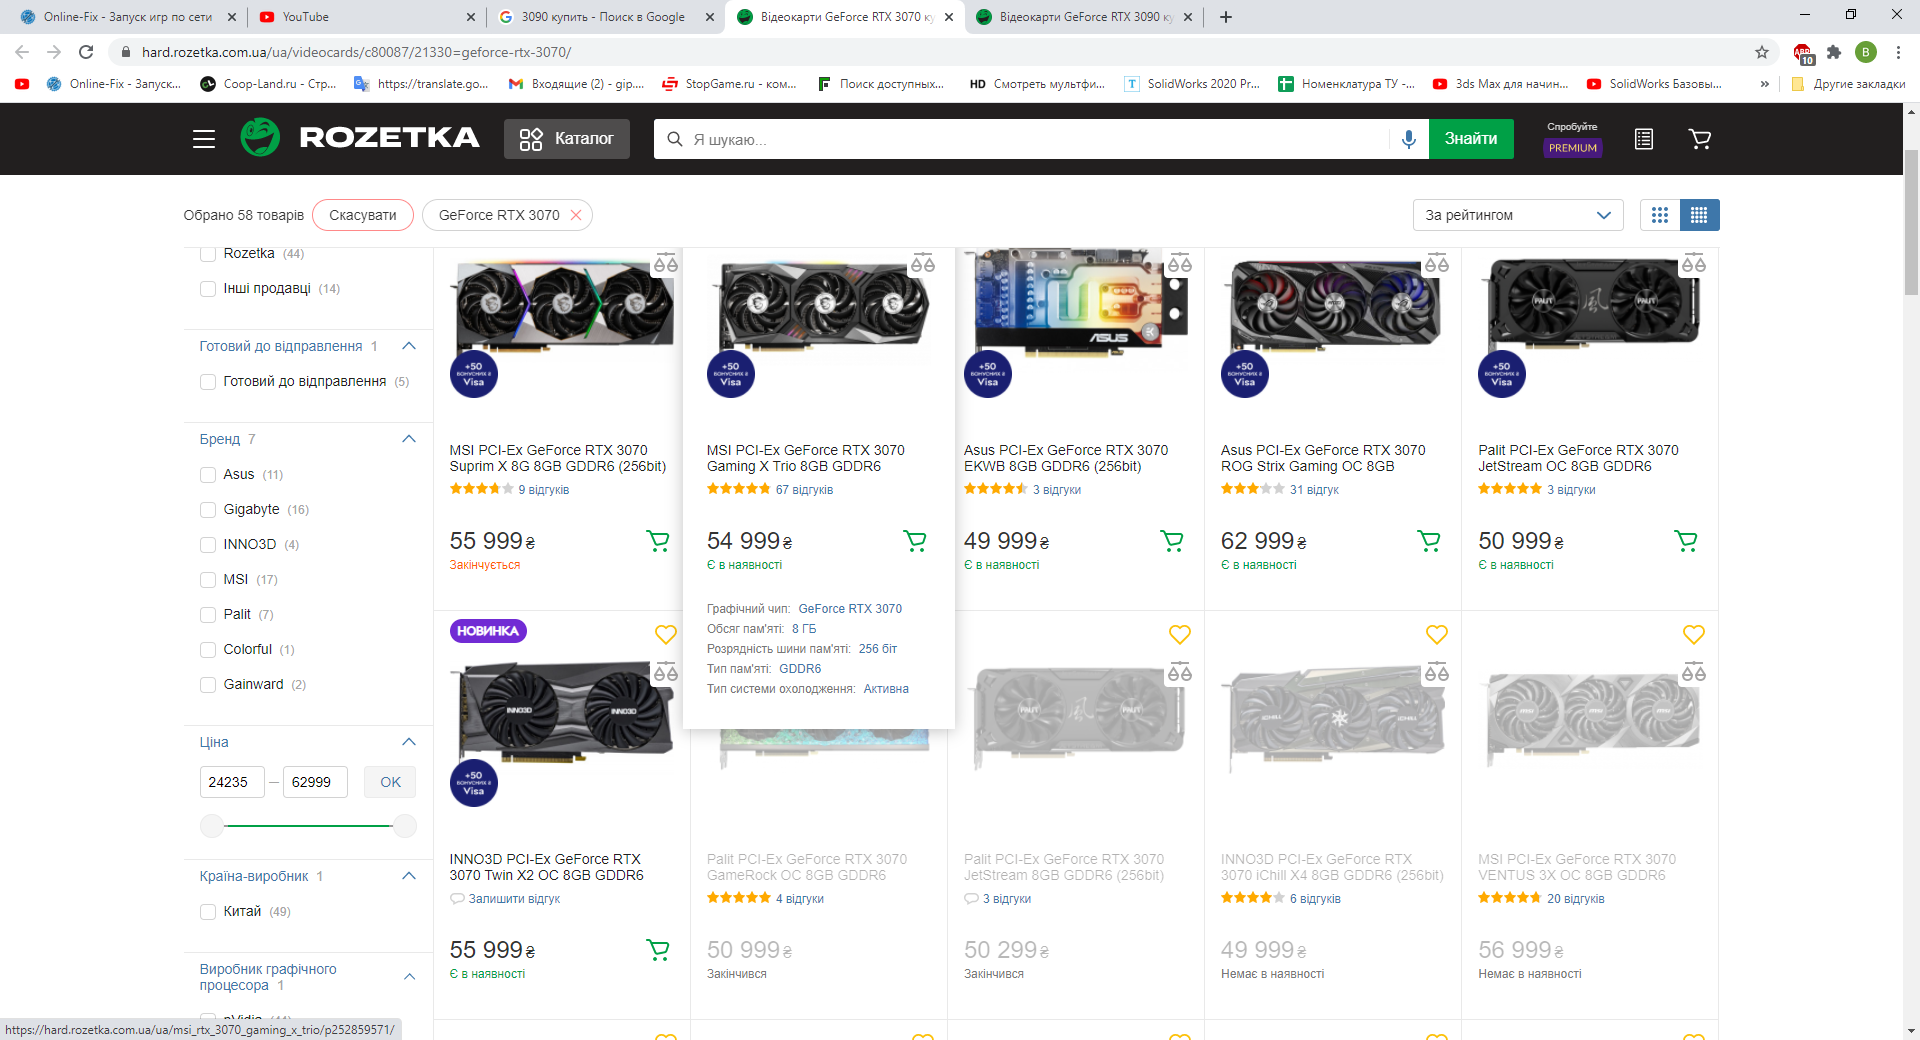Check the Китай country filter
Viewport: 1920px width, 1040px height.
point(208,912)
